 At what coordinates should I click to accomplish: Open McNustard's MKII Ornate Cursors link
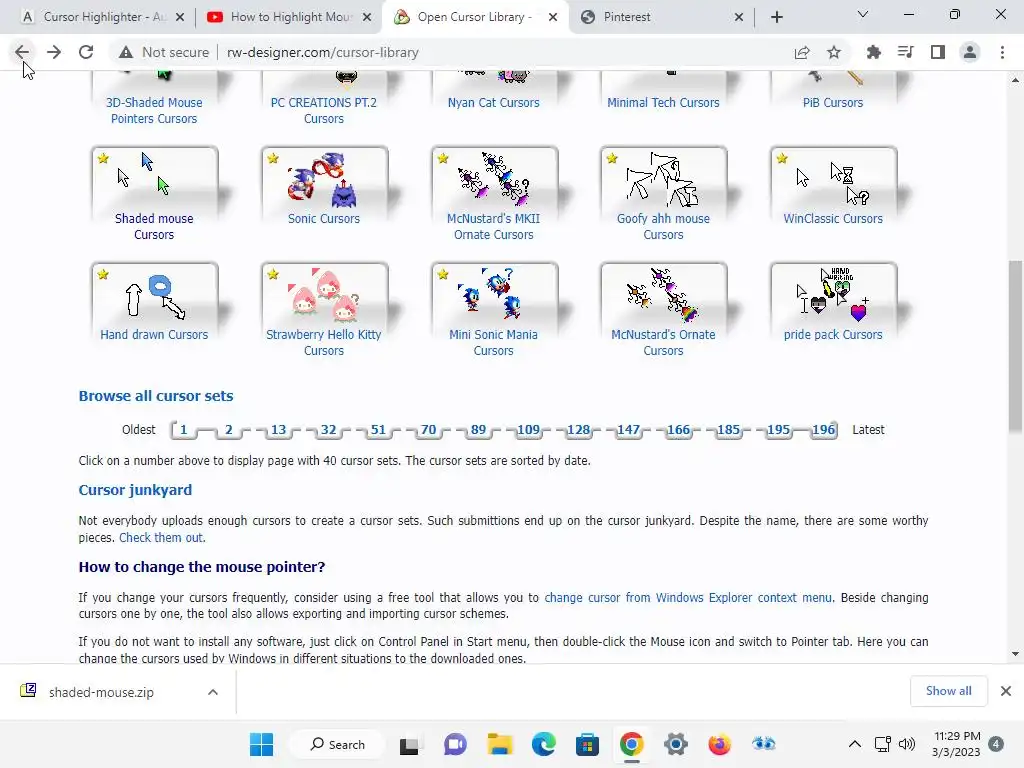pos(494,227)
